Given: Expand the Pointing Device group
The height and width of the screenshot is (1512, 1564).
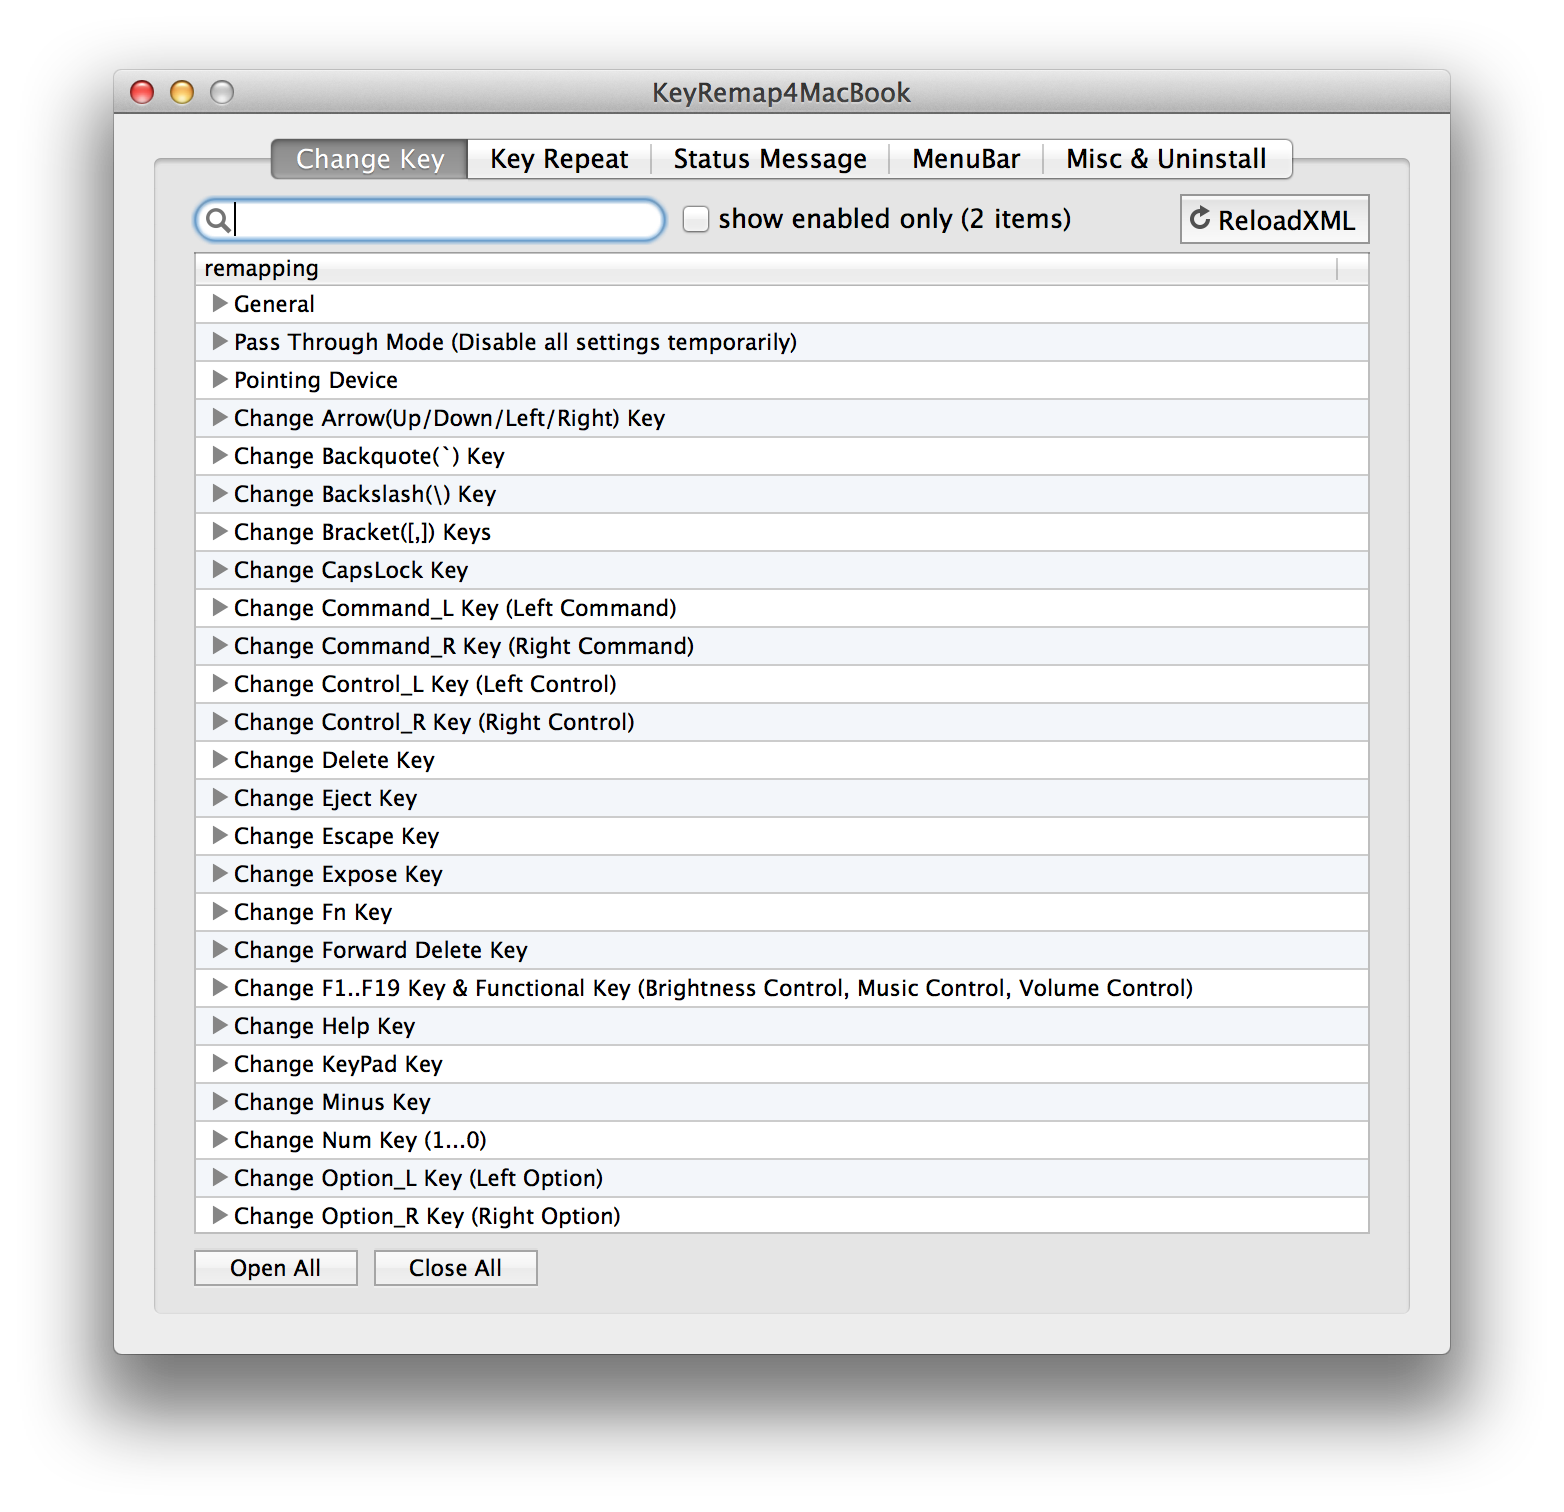Looking at the screenshot, I should click(220, 379).
